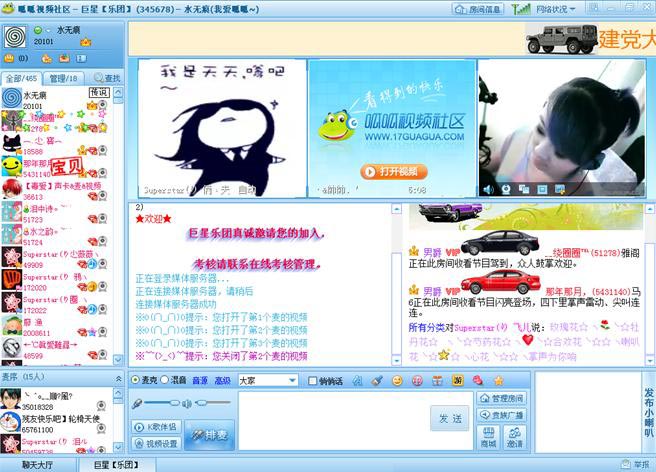
Task: Switch to the 聊天大厅 tab
Action: [x=38, y=464]
